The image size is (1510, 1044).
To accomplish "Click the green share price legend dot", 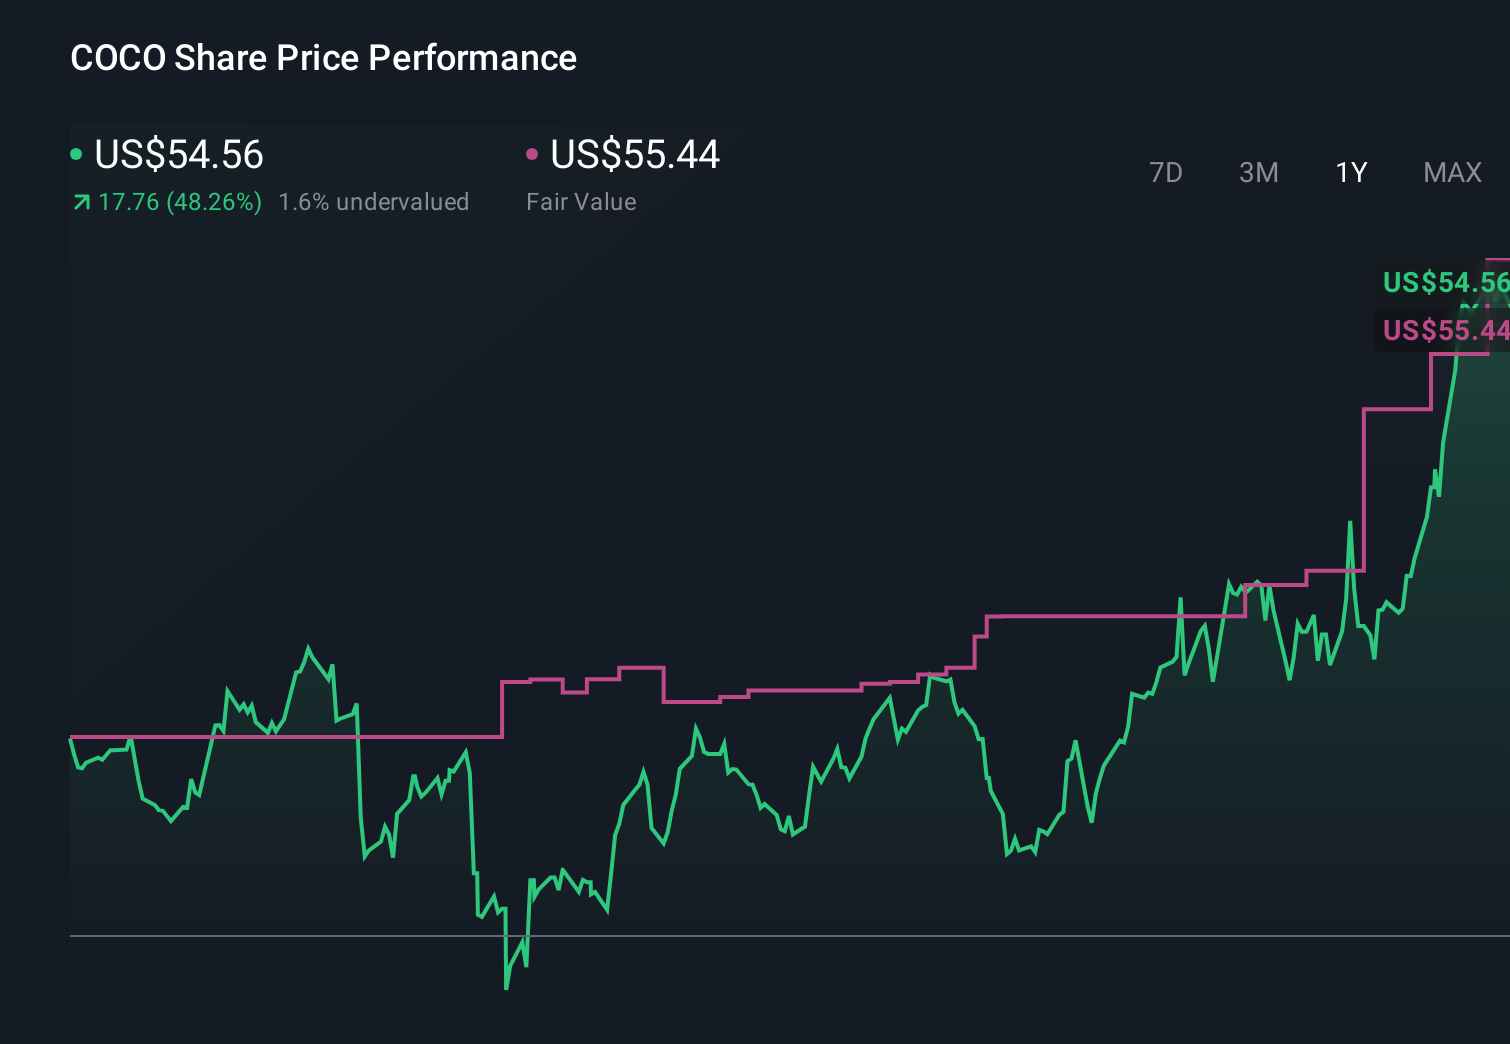I will click(x=76, y=152).
